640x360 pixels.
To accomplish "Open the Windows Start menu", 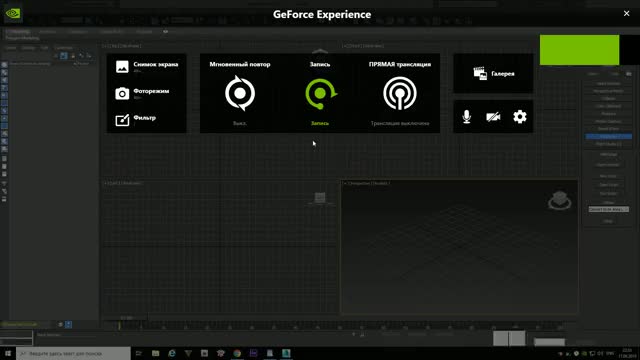I will 8,353.
